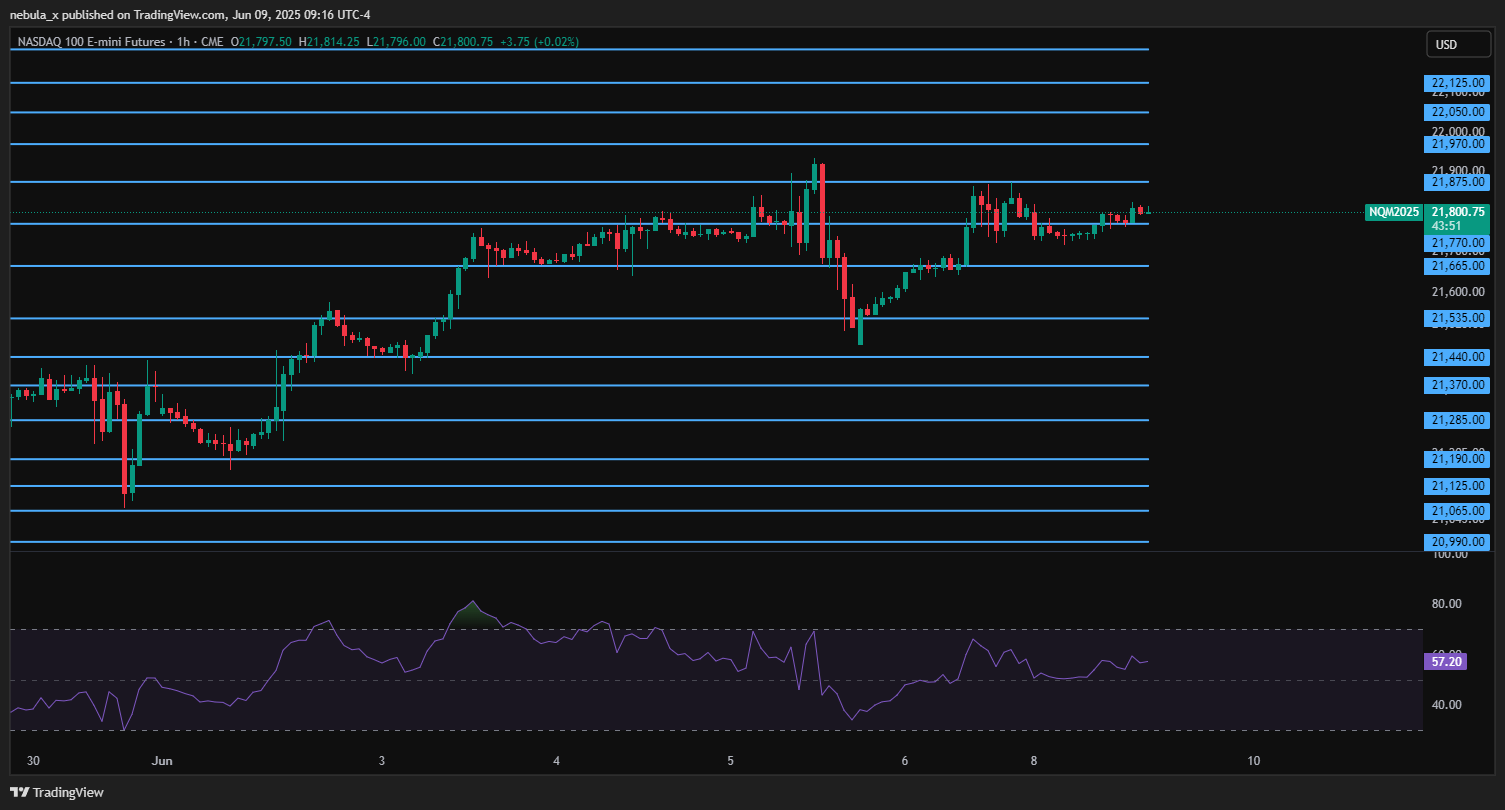
Task: Select the NQM2025 symbol label
Action: [x=1393, y=212]
